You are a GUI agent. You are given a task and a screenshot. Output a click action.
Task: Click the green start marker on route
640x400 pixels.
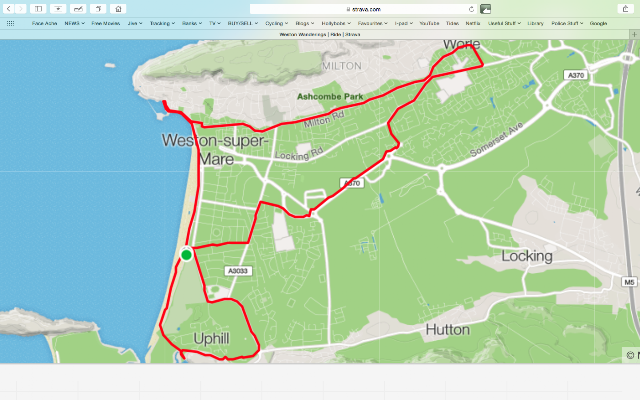click(x=187, y=255)
